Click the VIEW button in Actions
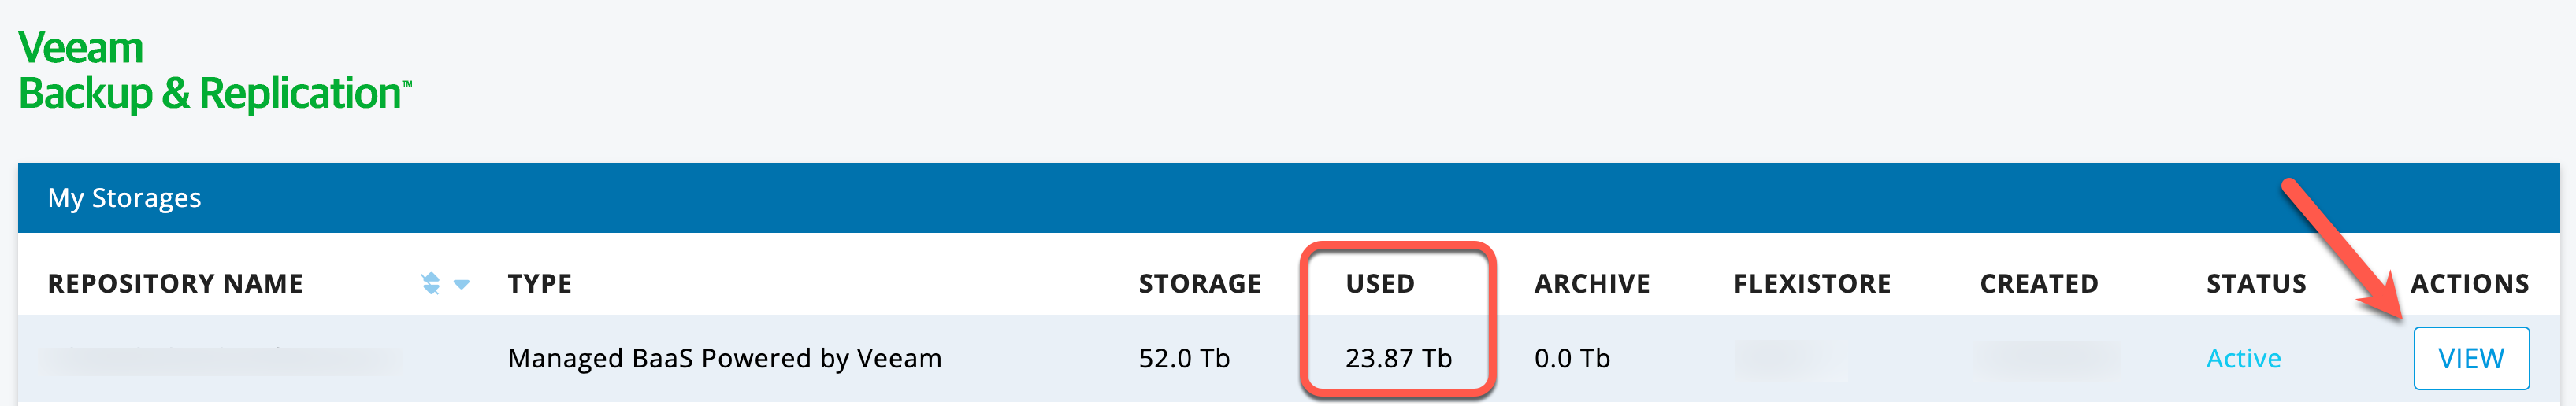This screenshot has width=2576, height=406. [2470, 358]
